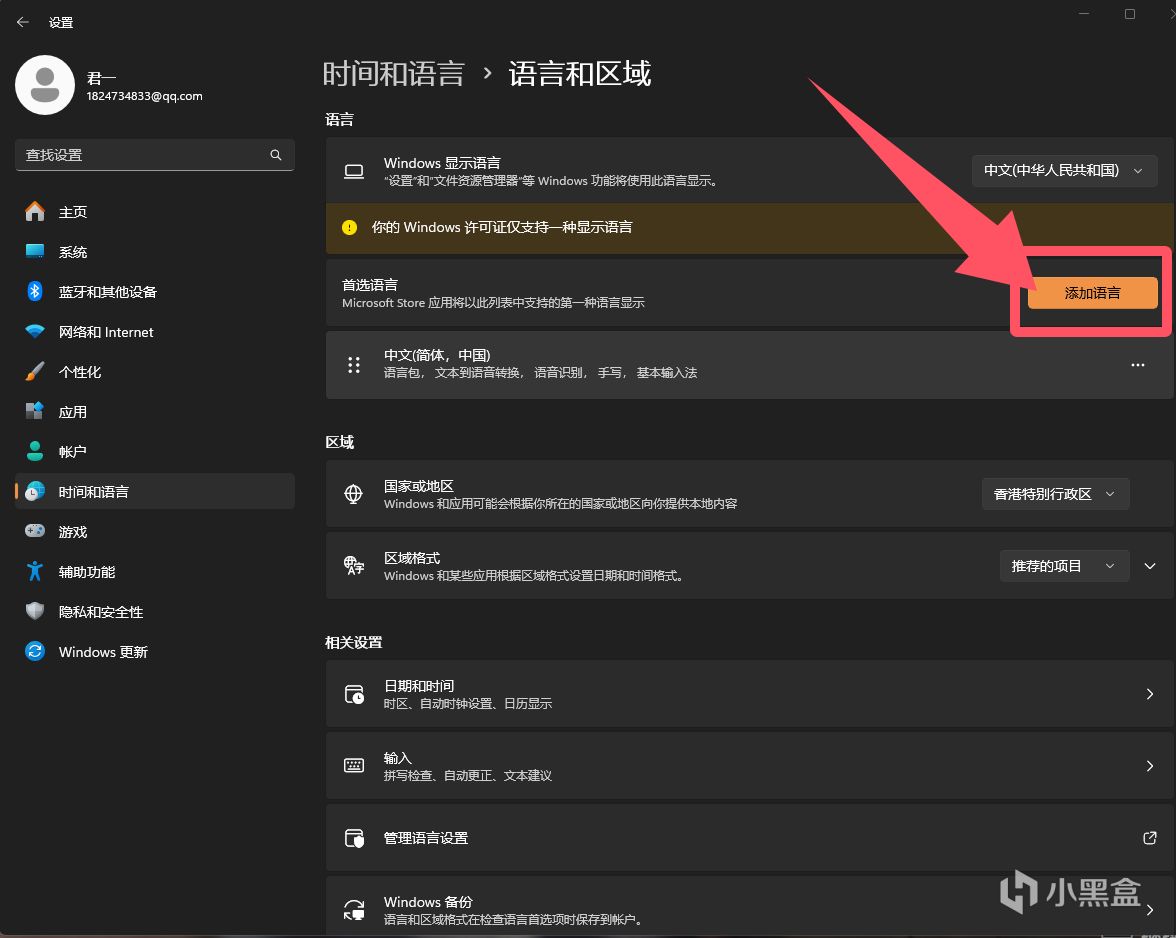This screenshot has width=1176, height=938.
Task: Click the search magnifier icon
Action: point(276,154)
